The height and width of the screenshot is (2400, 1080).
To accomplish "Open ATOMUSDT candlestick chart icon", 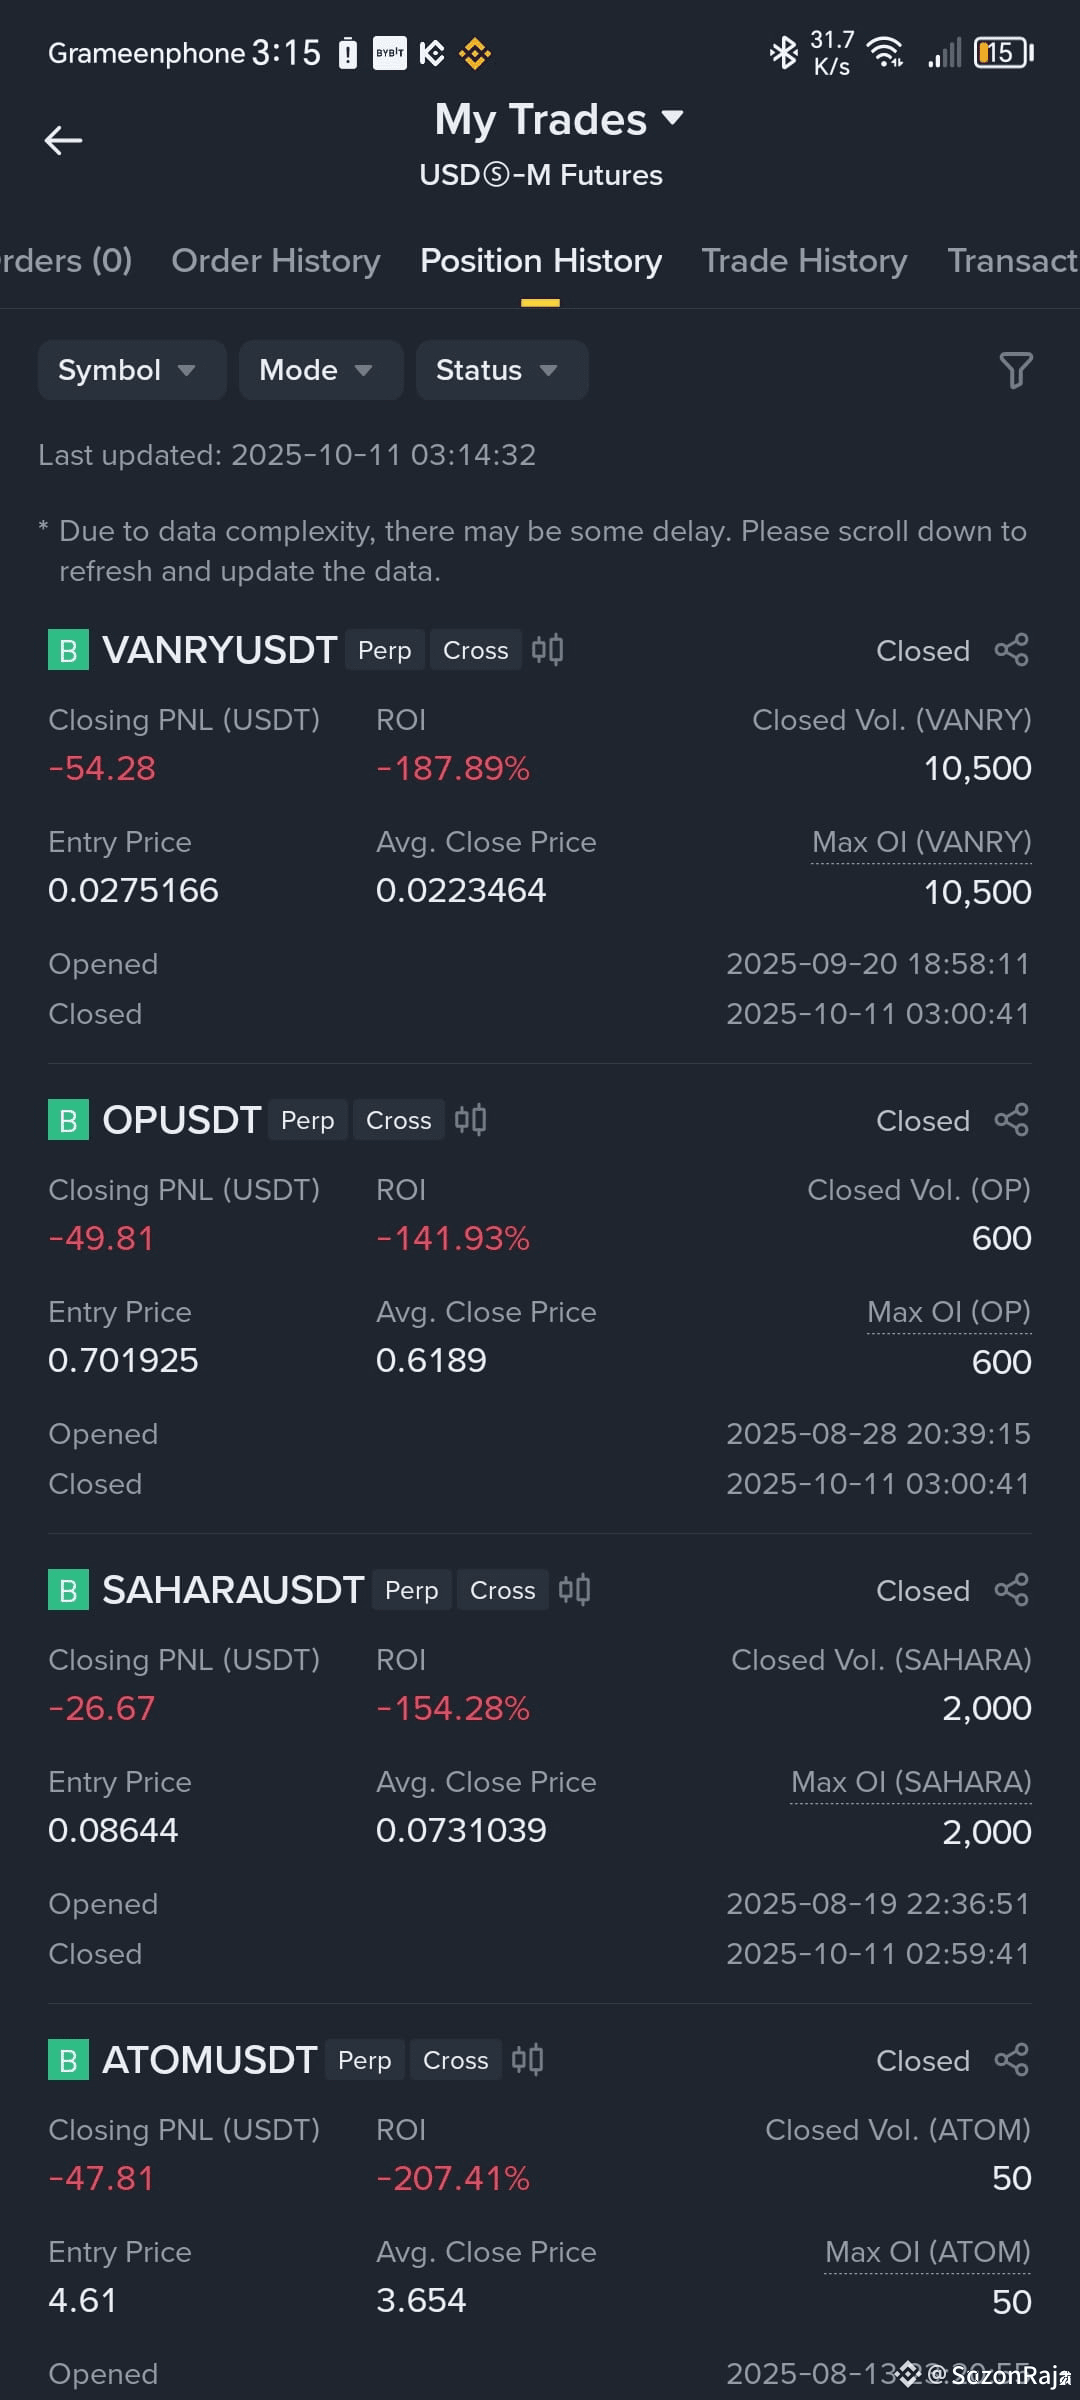I will click(527, 2060).
